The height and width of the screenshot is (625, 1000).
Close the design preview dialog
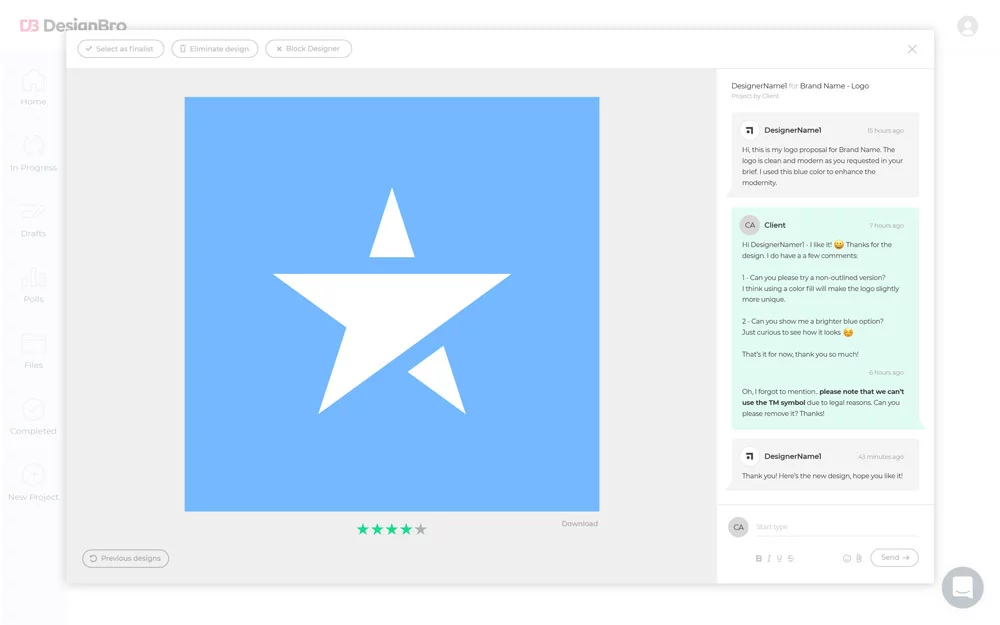pos(912,49)
